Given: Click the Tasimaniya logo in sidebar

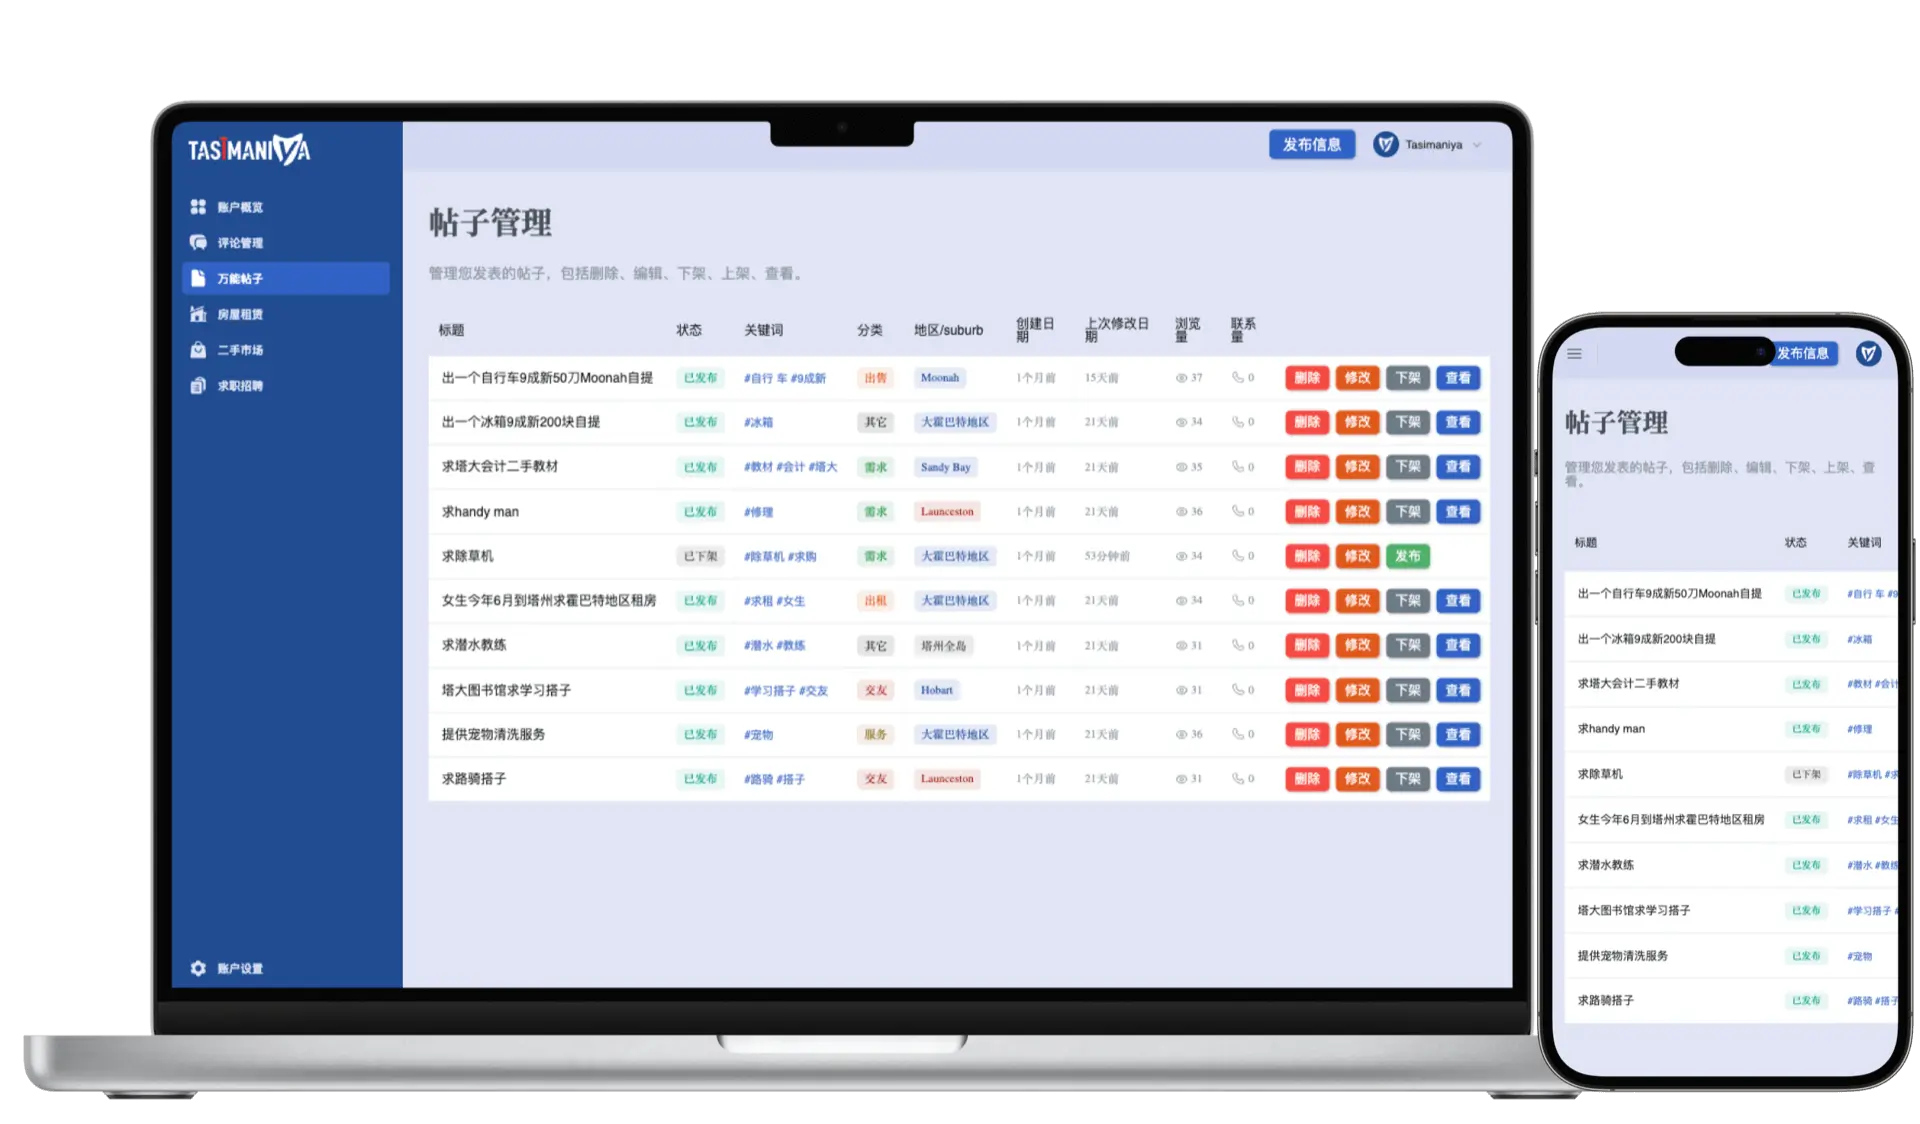Looking at the screenshot, I should 249,150.
